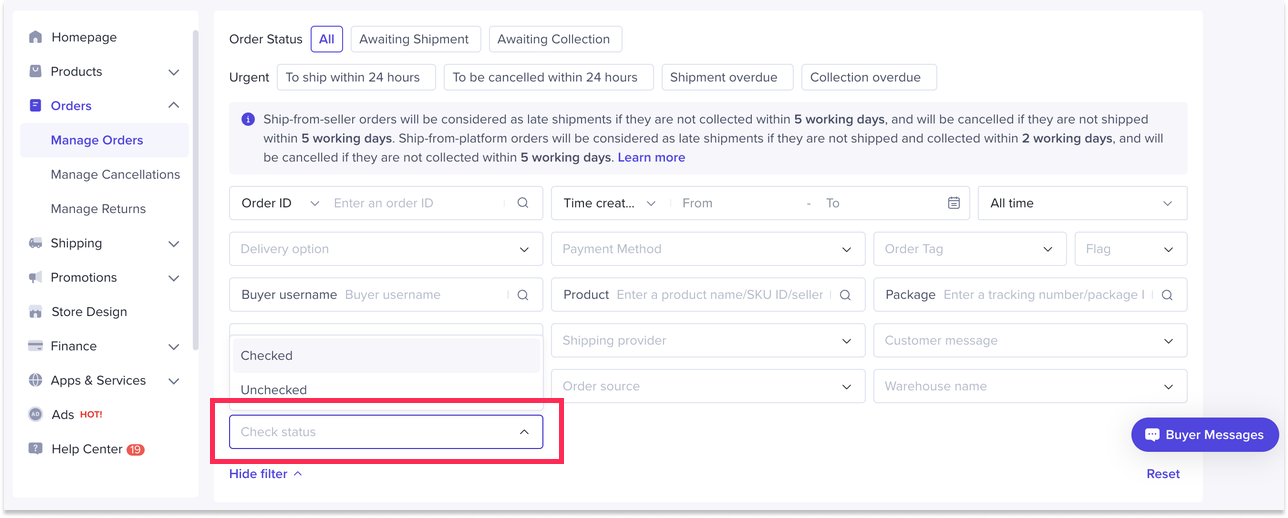1288x518 pixels.
Task: Click the product name search input field
Action: coord(720,295)
